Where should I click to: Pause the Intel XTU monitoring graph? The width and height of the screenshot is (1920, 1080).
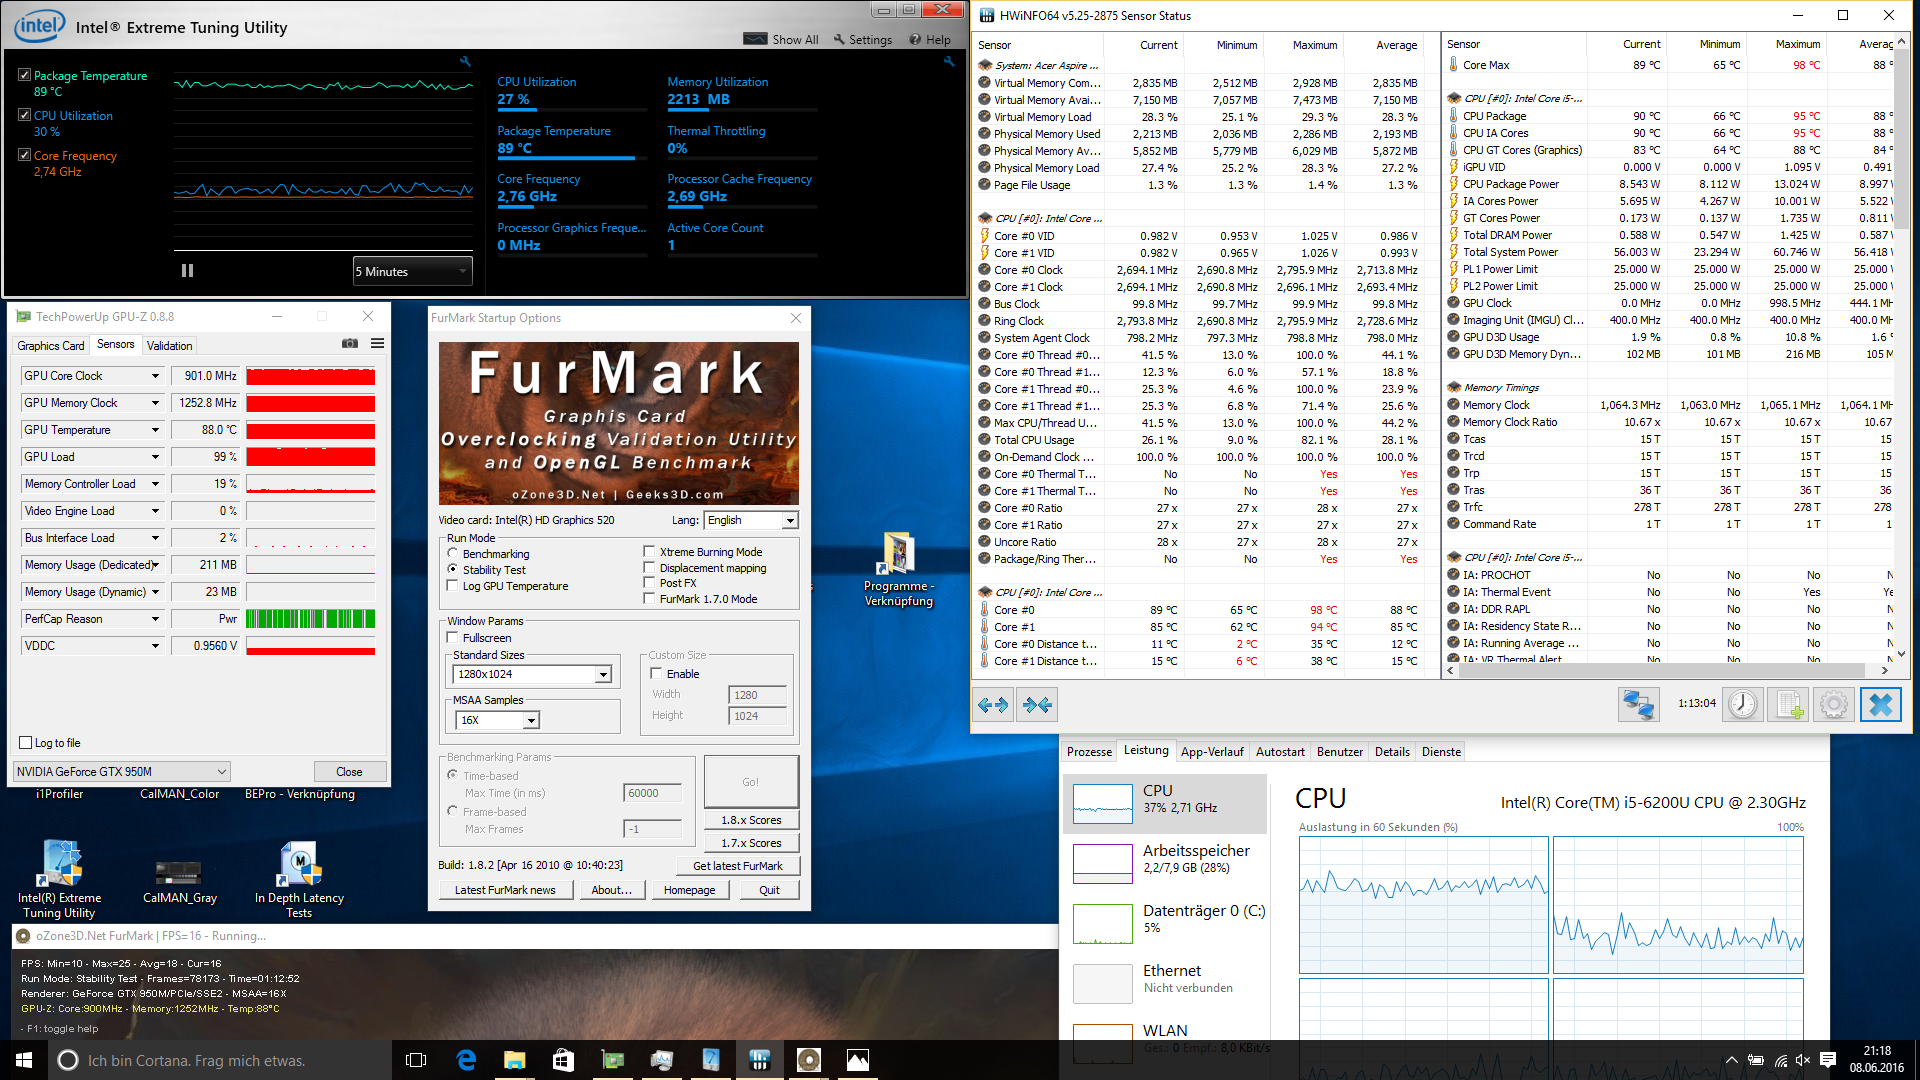pos(187,271)
